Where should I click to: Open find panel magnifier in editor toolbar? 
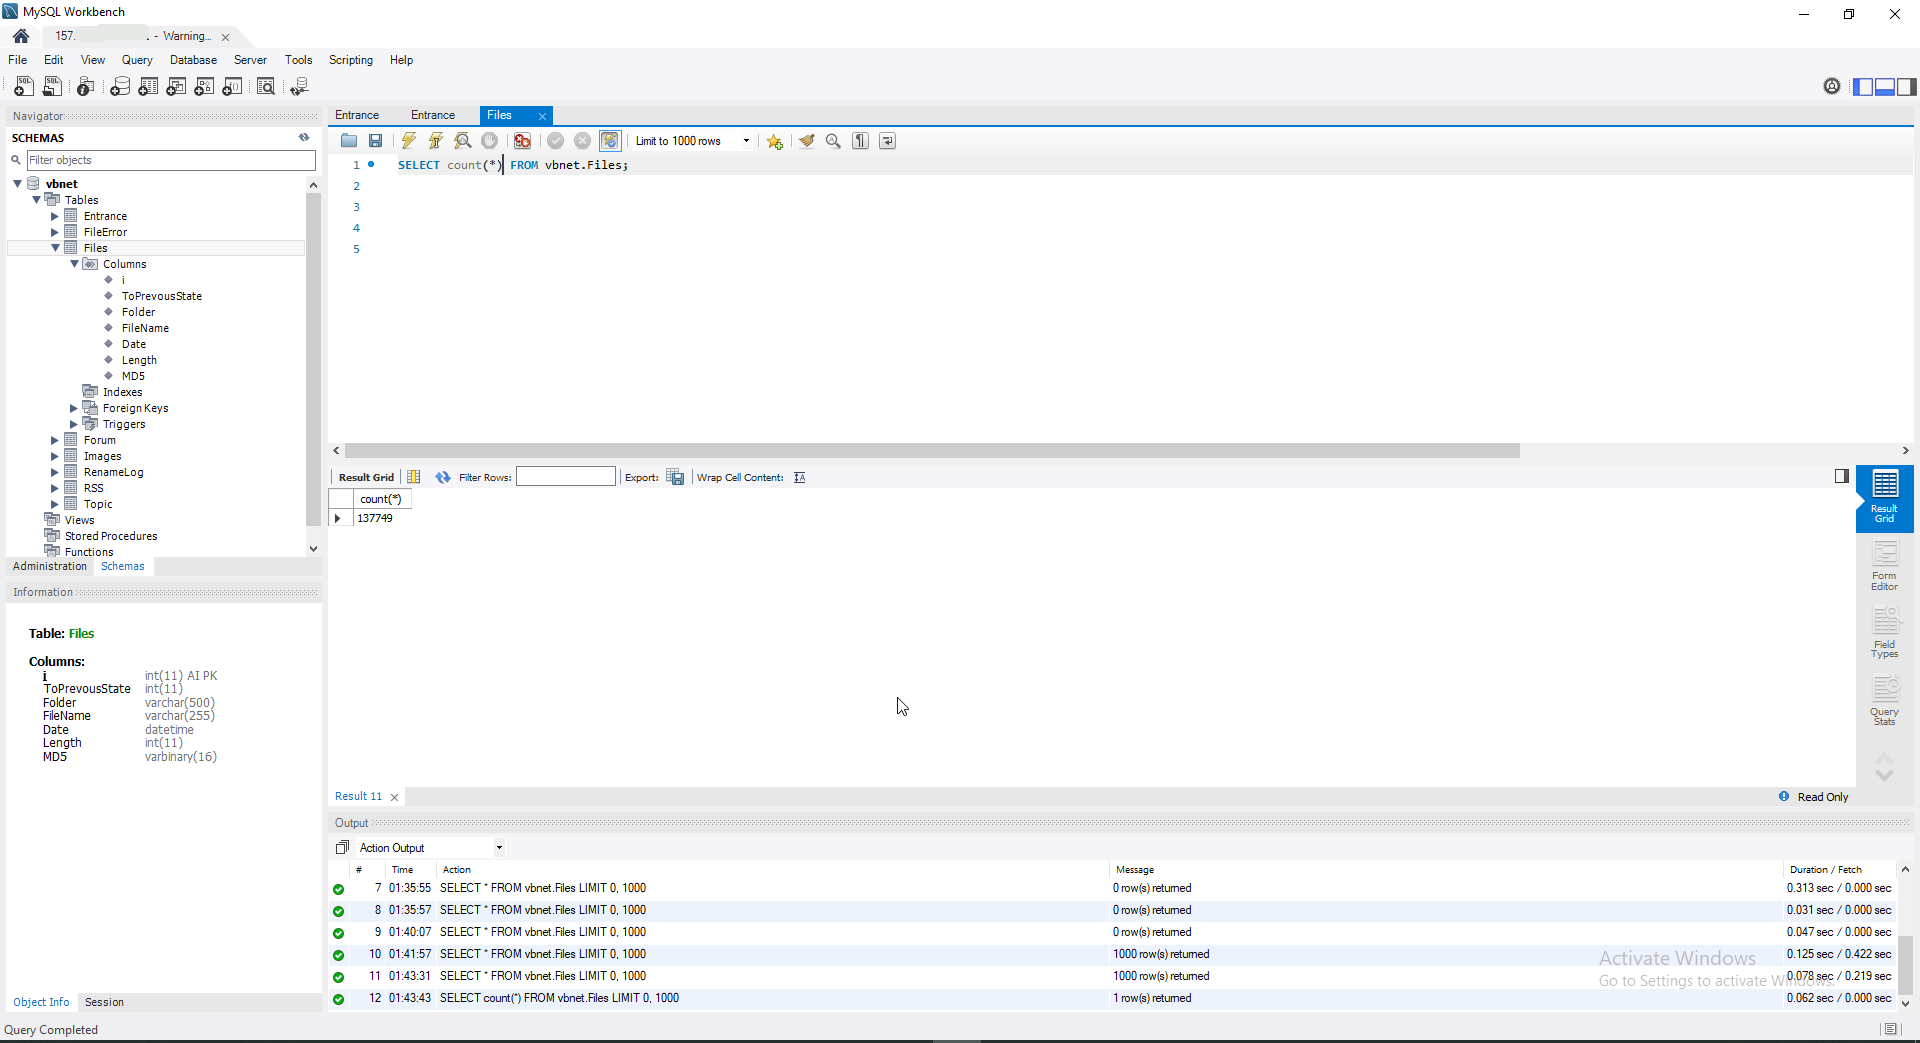(834, 141)
